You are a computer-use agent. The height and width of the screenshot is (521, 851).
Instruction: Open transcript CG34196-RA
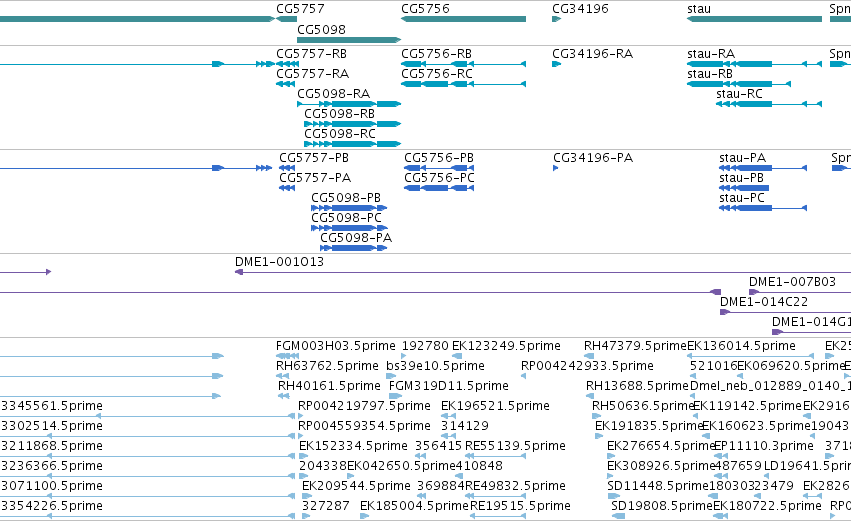(x=592, y=54)
